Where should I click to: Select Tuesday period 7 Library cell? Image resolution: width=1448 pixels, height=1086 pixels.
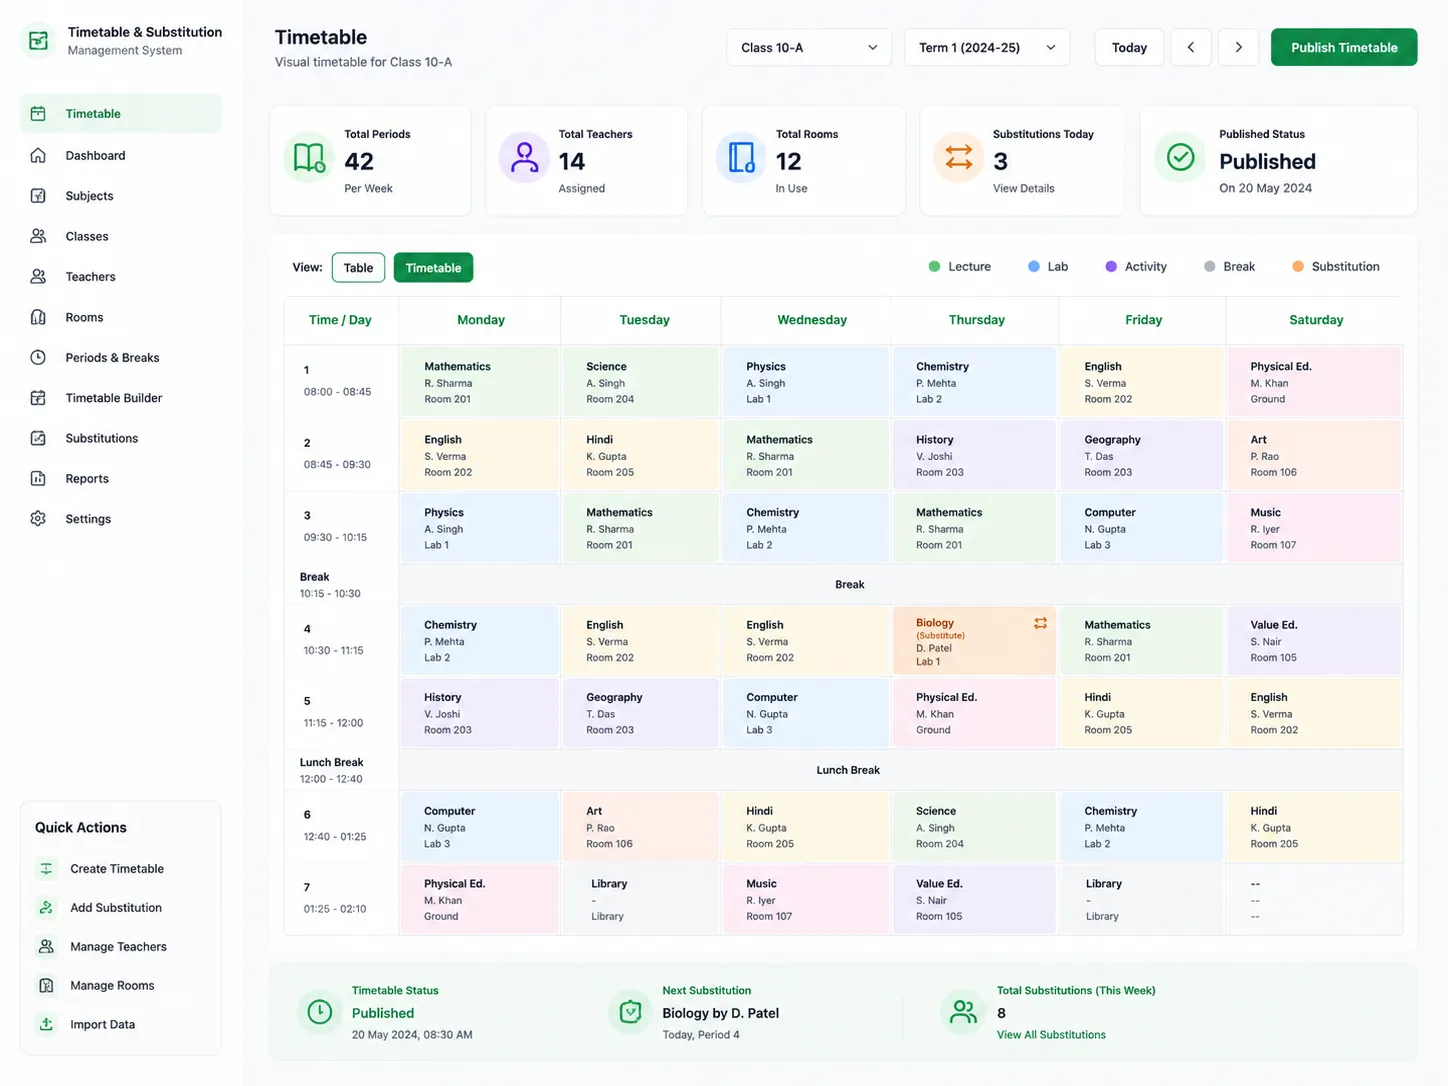640,900
